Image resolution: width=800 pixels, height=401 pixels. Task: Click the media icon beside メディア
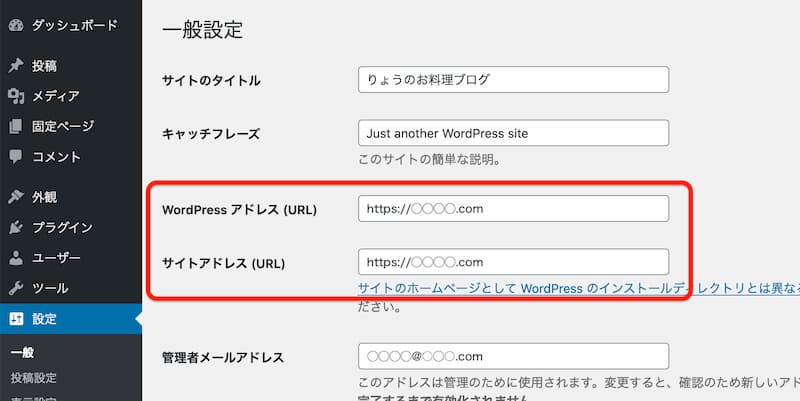(16, 96)
